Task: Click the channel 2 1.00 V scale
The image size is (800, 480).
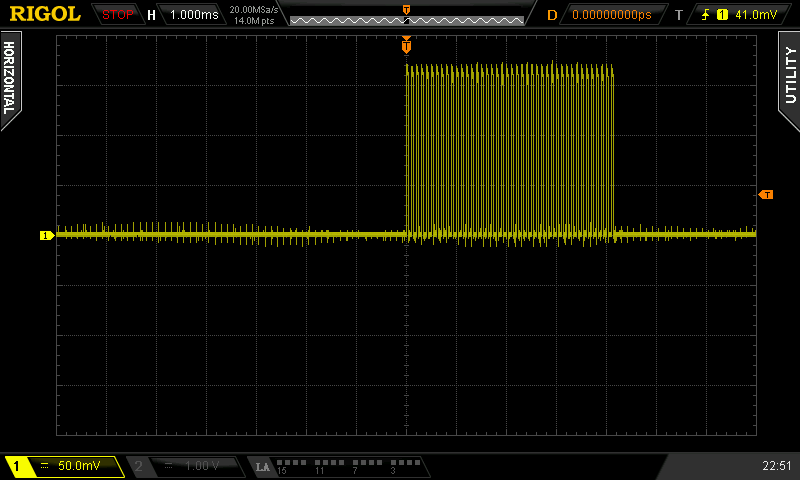Action: pyautogui.click(x=202, y=465)
